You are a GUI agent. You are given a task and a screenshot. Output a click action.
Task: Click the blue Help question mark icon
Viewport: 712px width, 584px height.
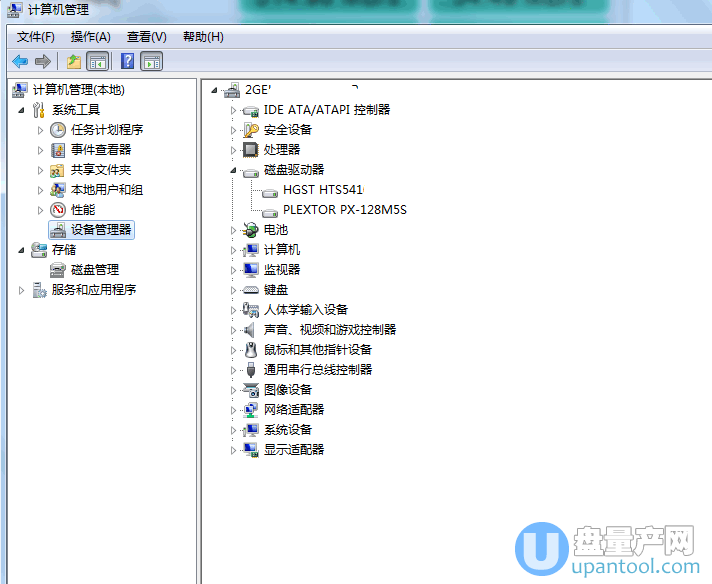pos(128,62)
